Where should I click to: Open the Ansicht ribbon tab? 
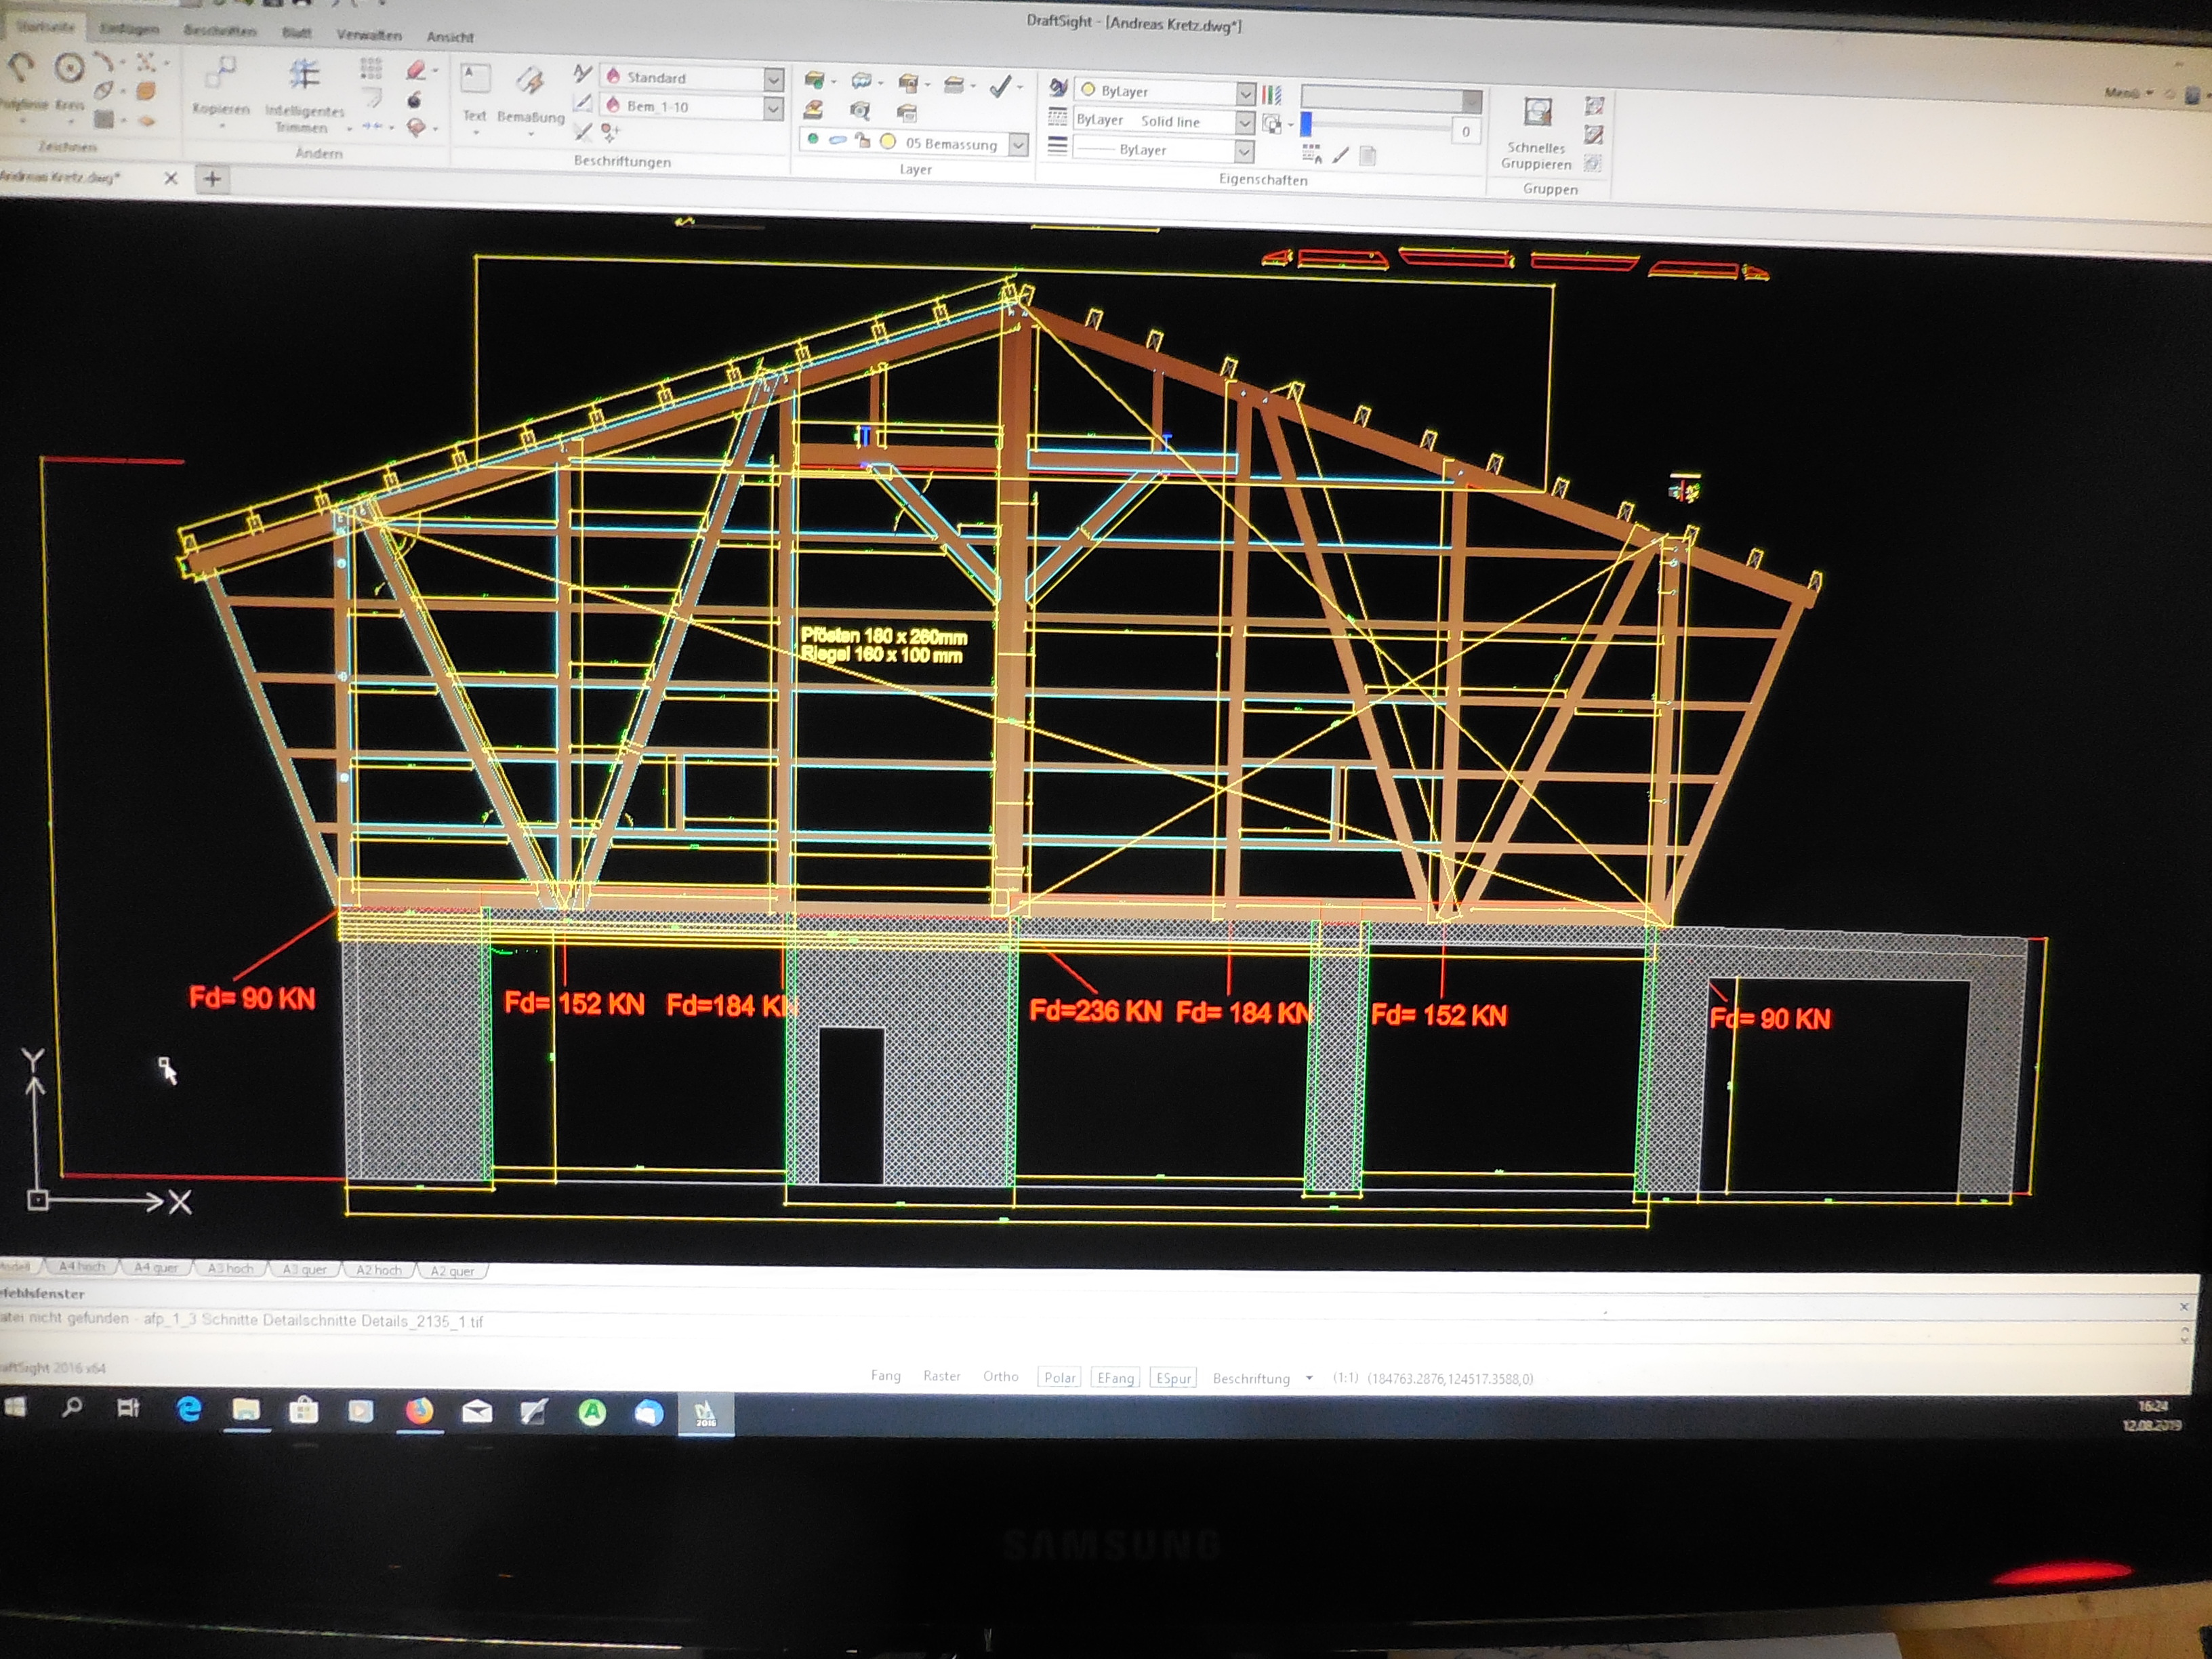(450, 37)
